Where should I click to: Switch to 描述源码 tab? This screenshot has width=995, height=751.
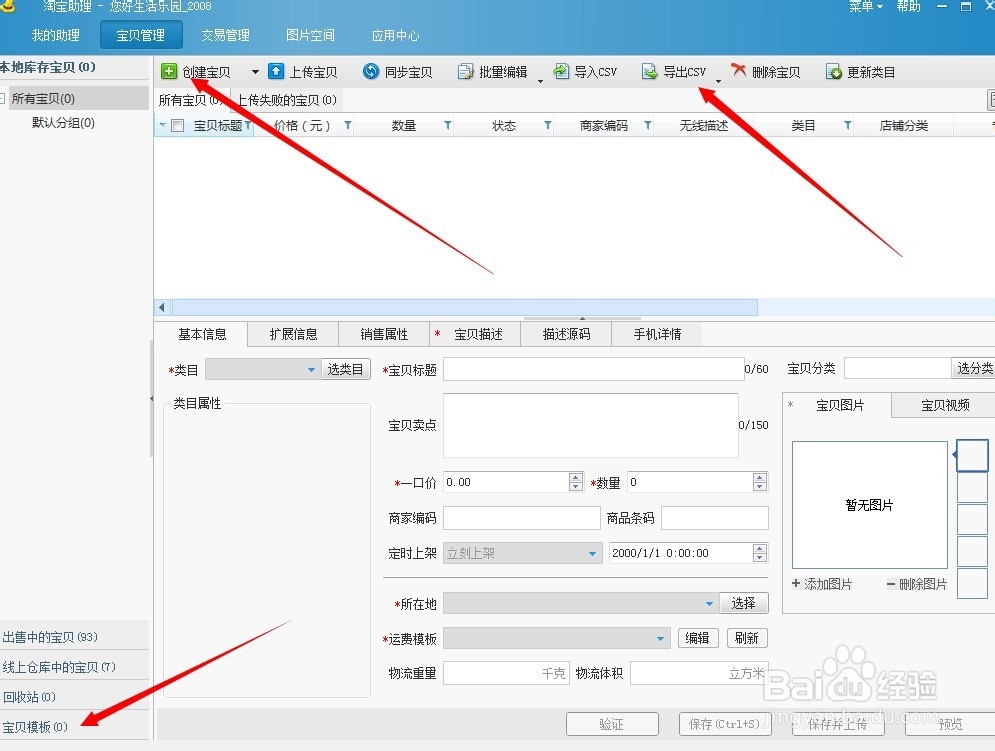coord(567,334)
